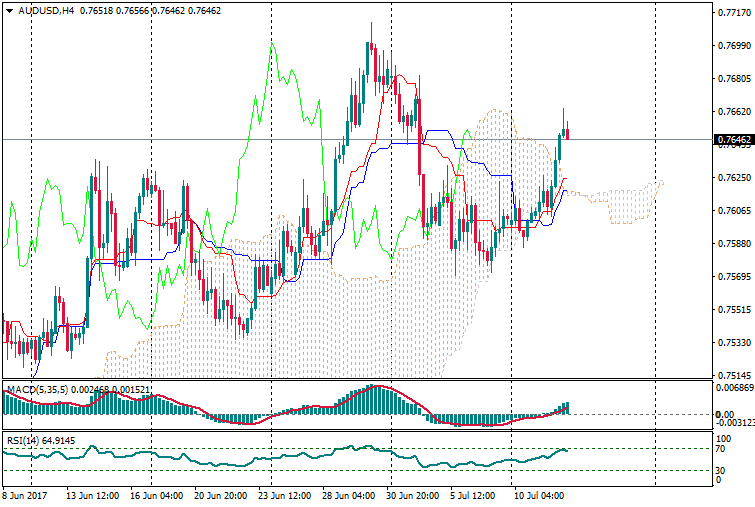Select the MACD 0.006869 scale value
Image resolution: width=755 pixels, height=507 pixels.
click(x=736, y=387)
